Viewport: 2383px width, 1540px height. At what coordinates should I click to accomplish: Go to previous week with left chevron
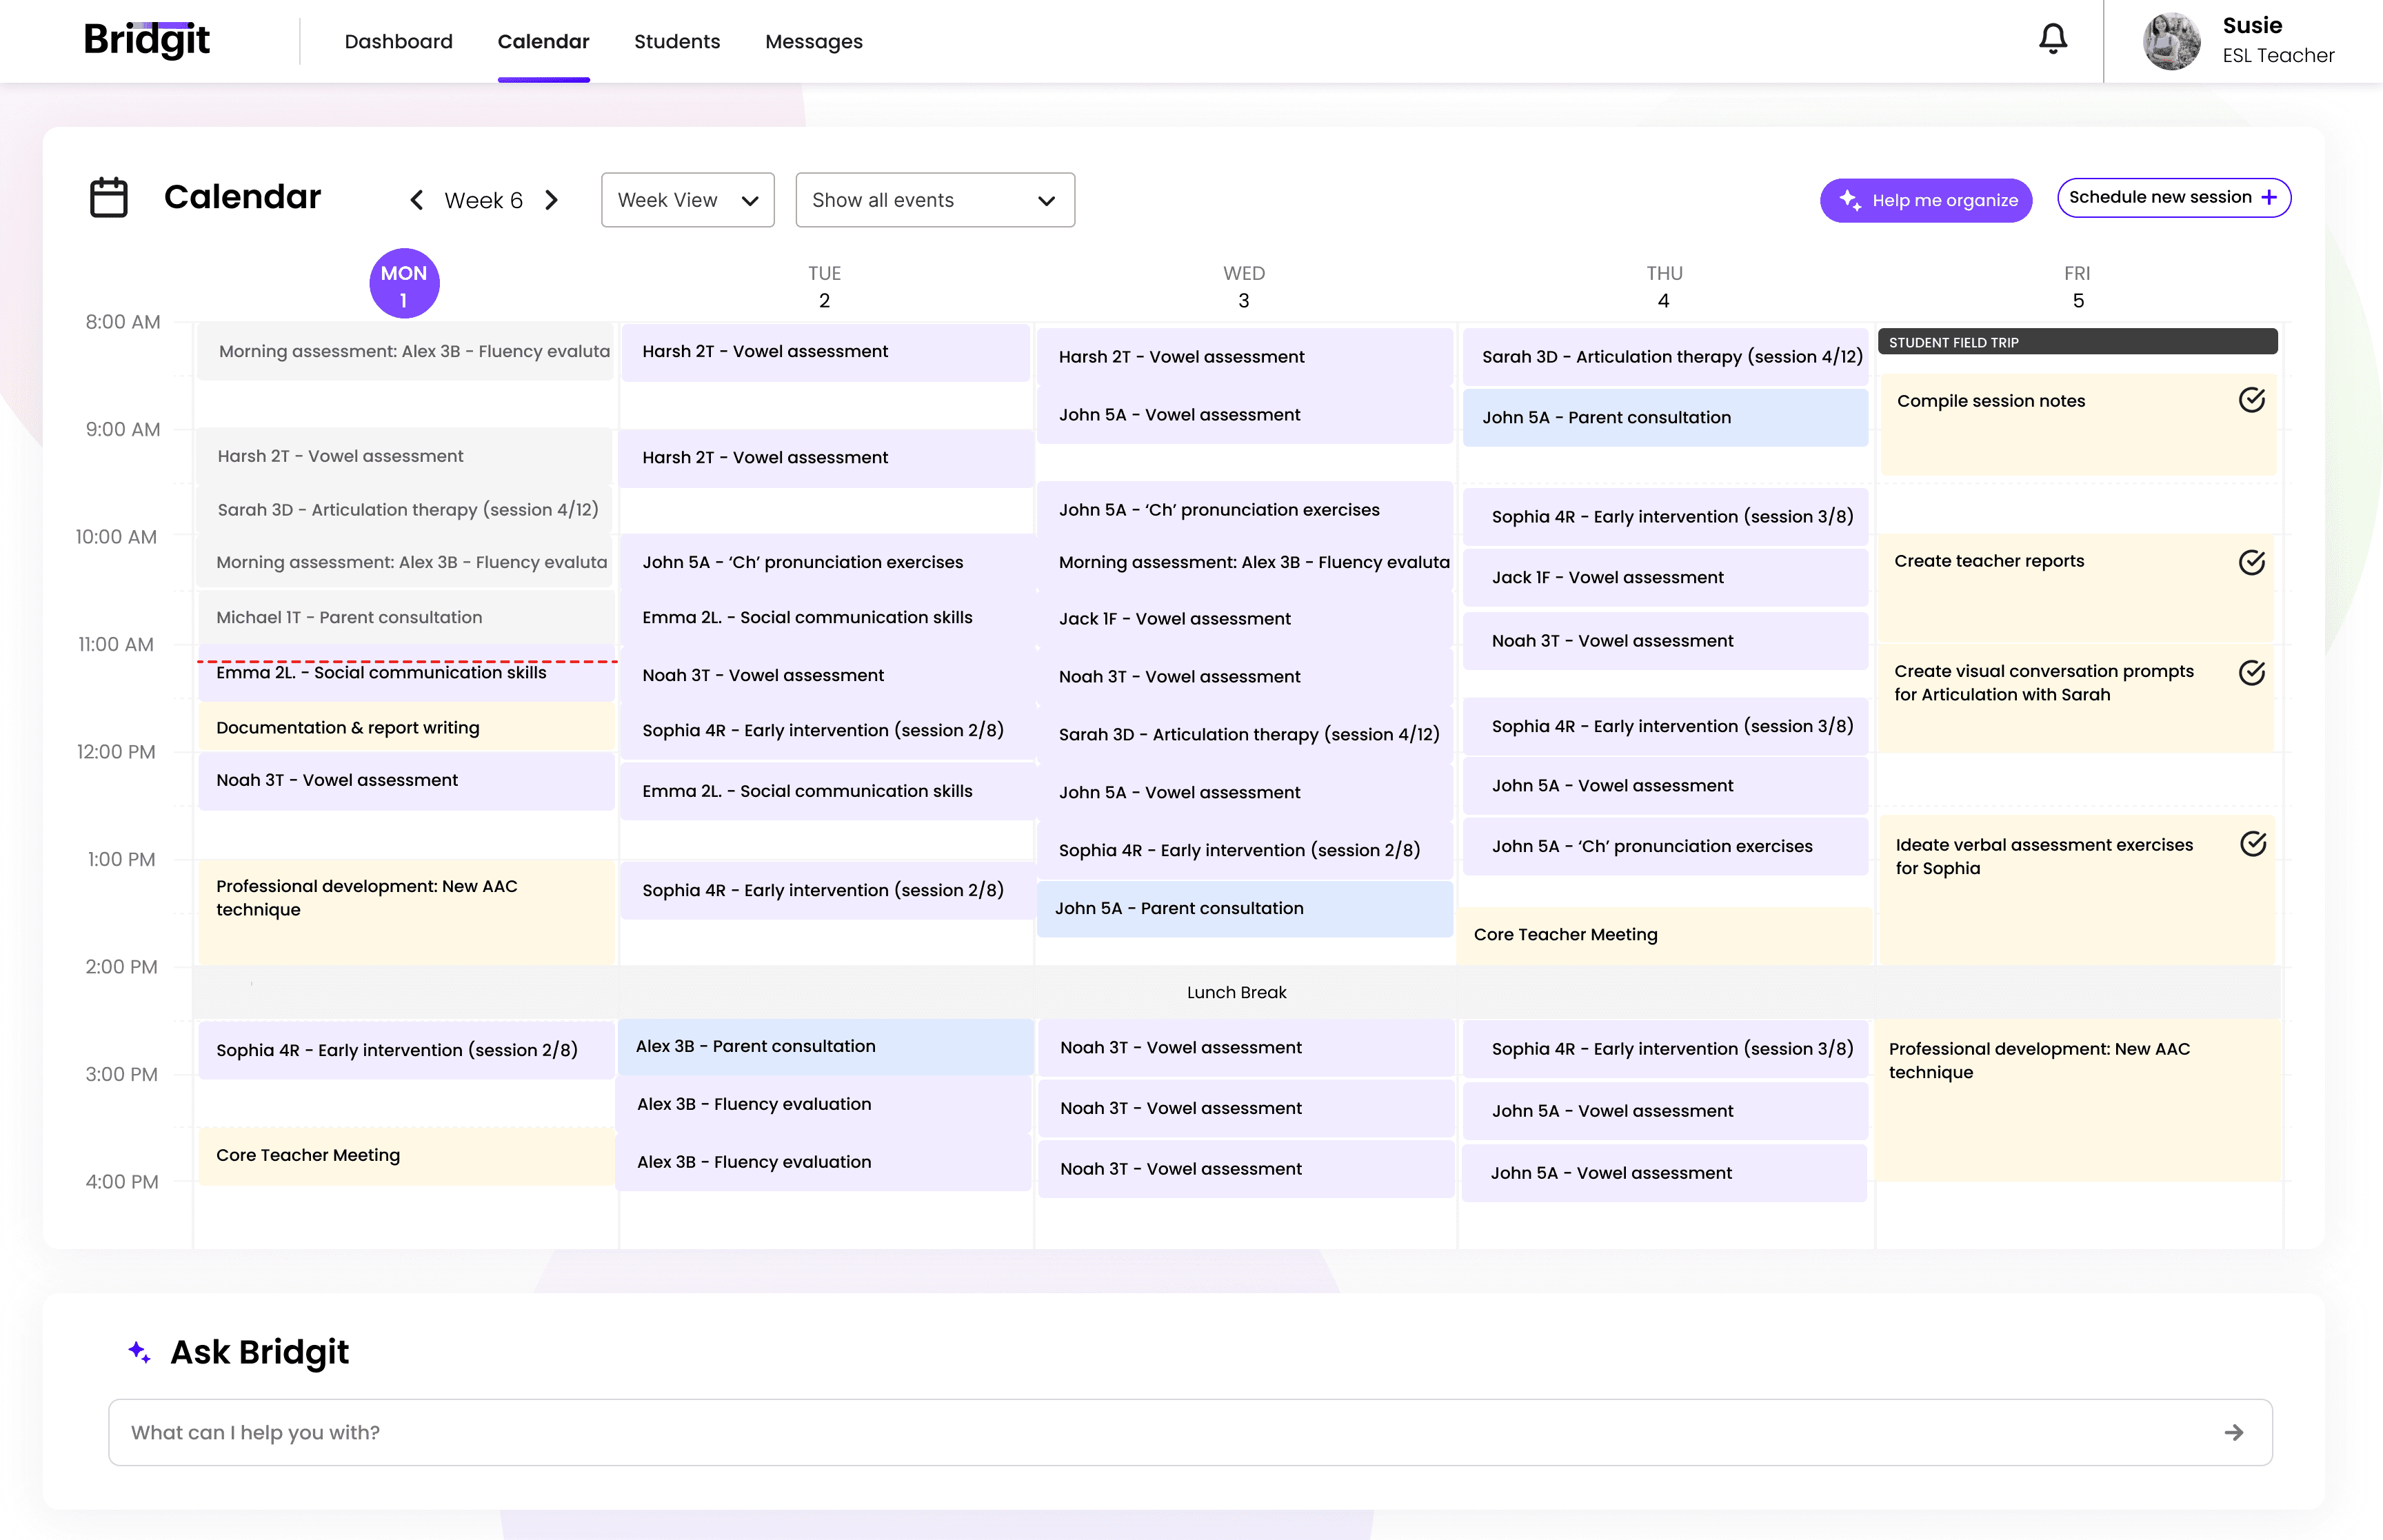click(x=417, y=200)
